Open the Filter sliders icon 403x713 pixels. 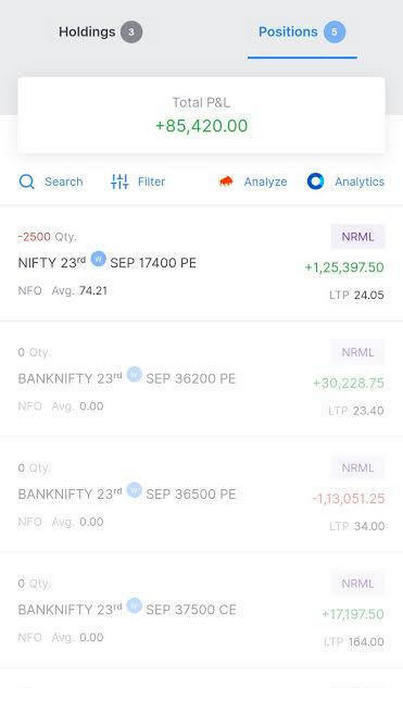point(120,181)
